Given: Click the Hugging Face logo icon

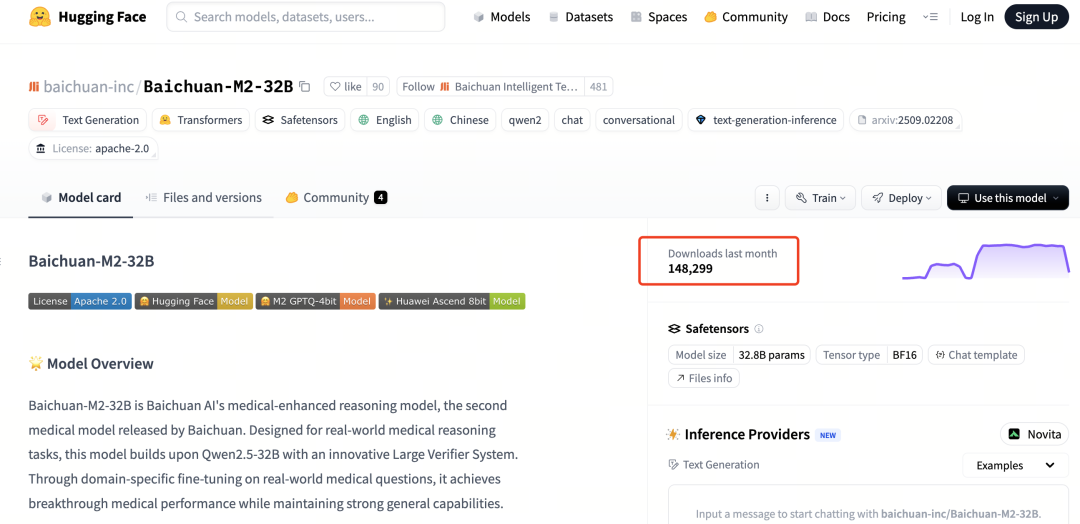Looking at the screenshot, I should pos(40,17).
